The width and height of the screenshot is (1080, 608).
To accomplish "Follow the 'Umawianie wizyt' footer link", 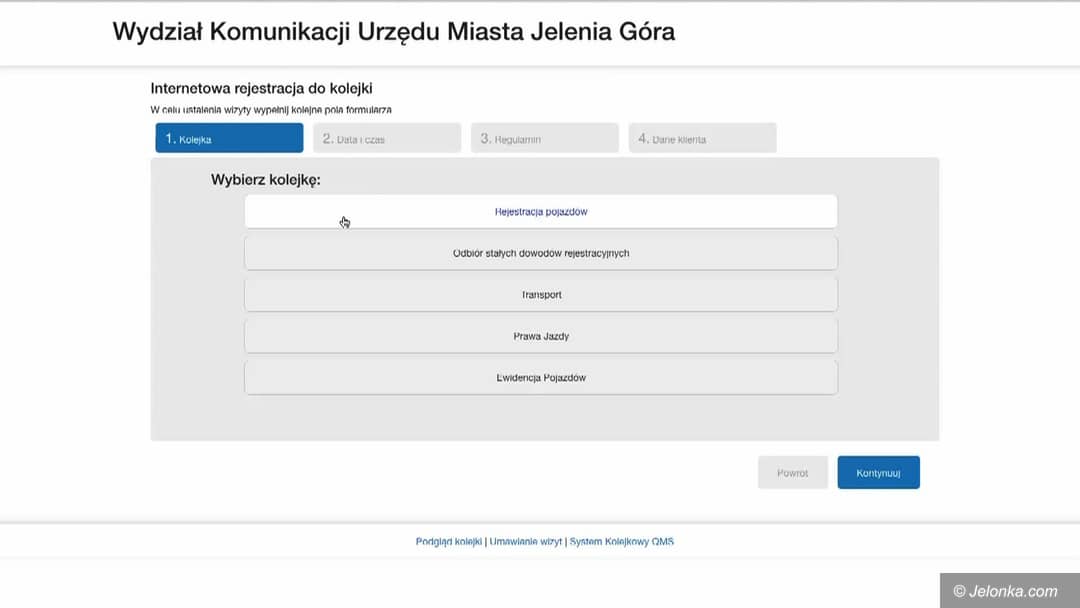I will point(526,541).
